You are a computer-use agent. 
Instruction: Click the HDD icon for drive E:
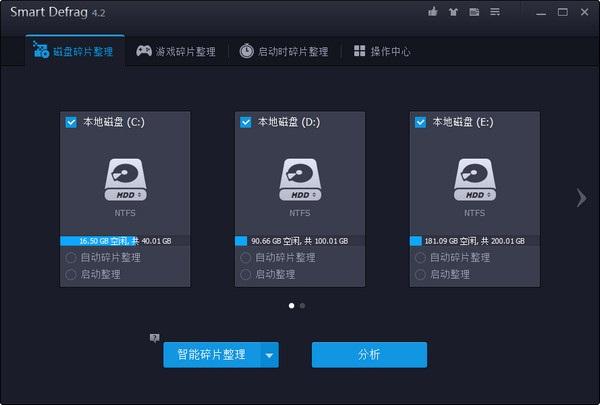click(x=475, y=180)
